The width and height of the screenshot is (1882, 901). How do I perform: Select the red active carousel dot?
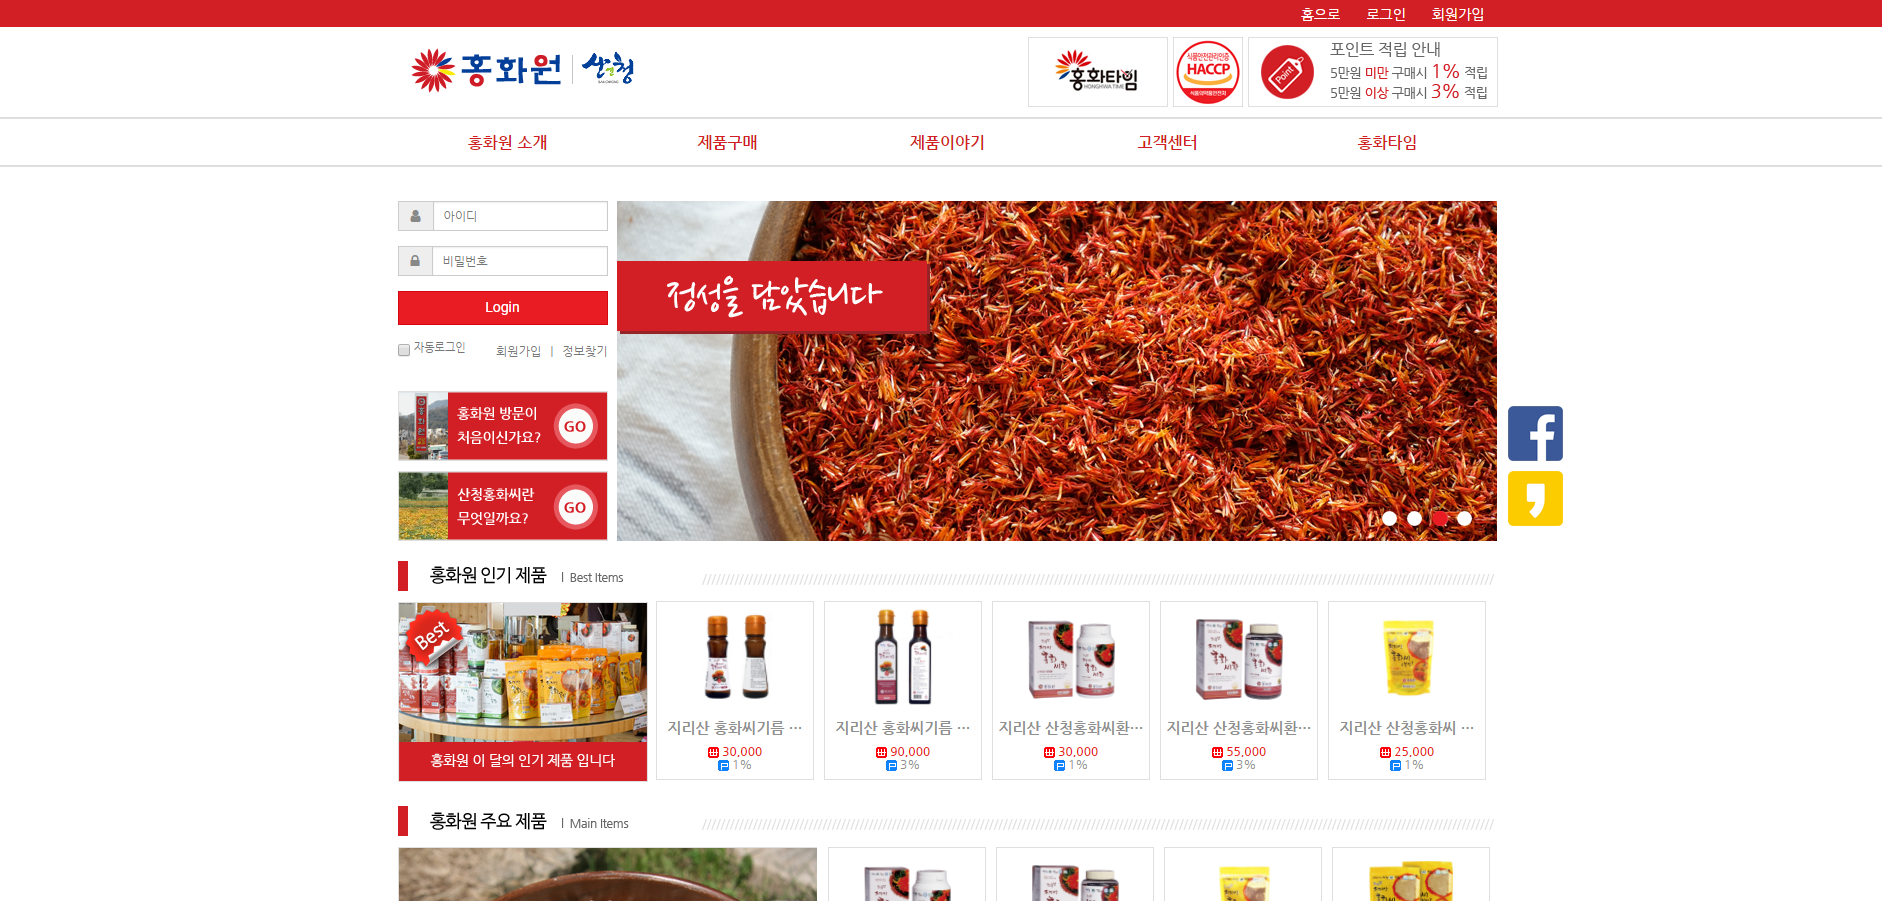(1440, 518)
